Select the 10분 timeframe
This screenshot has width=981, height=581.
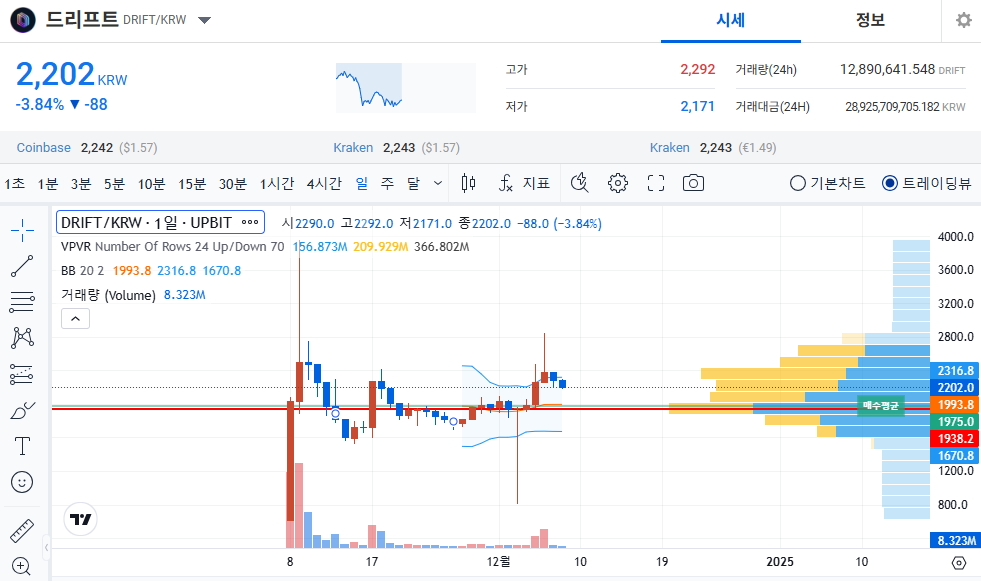[151, 183]
